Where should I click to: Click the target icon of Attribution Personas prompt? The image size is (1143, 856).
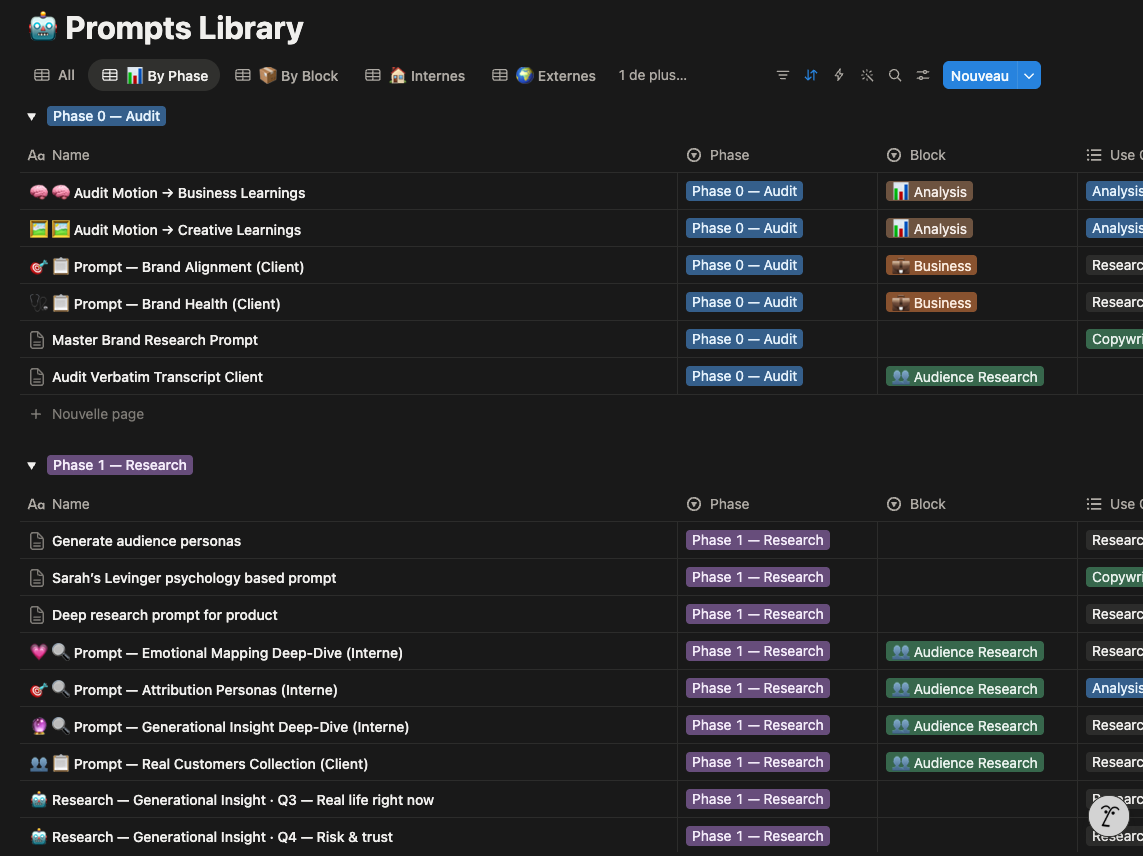click(x=39, y=689)
